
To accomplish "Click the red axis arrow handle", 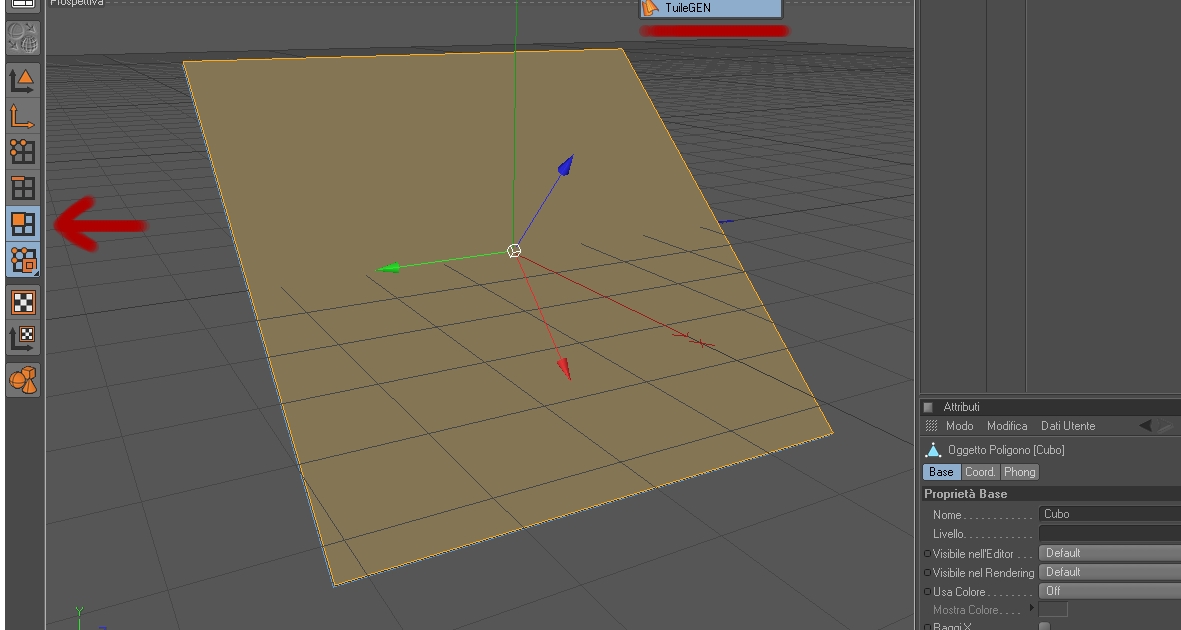I will point(564,368).
